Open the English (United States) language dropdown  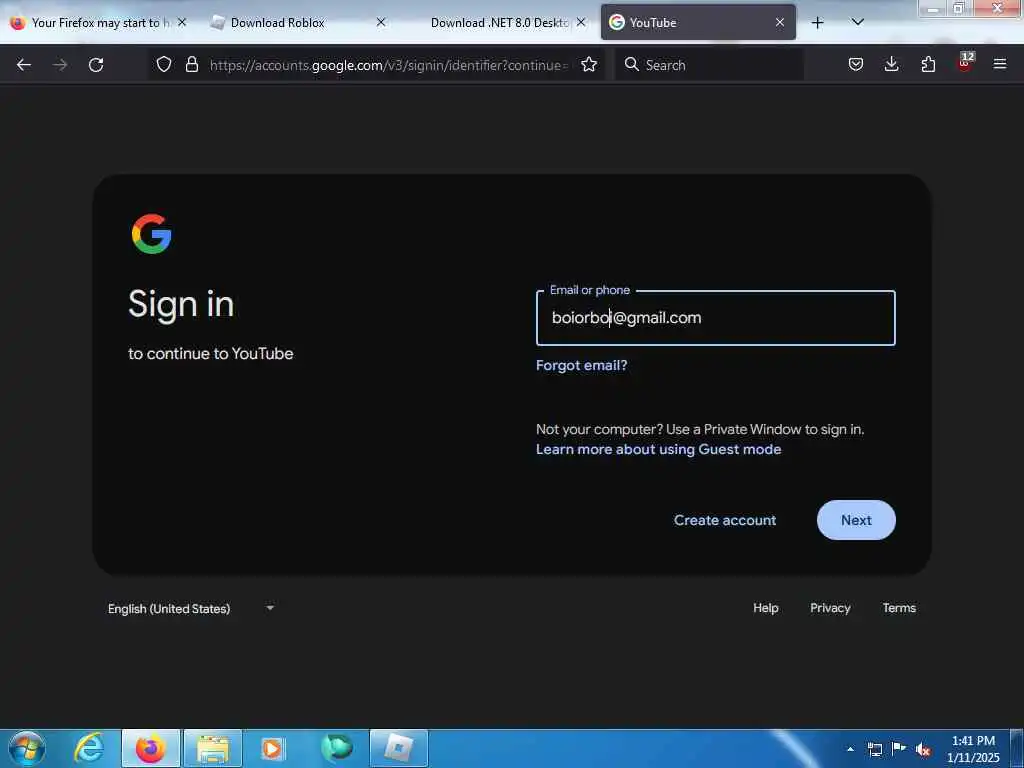point(191,609)
